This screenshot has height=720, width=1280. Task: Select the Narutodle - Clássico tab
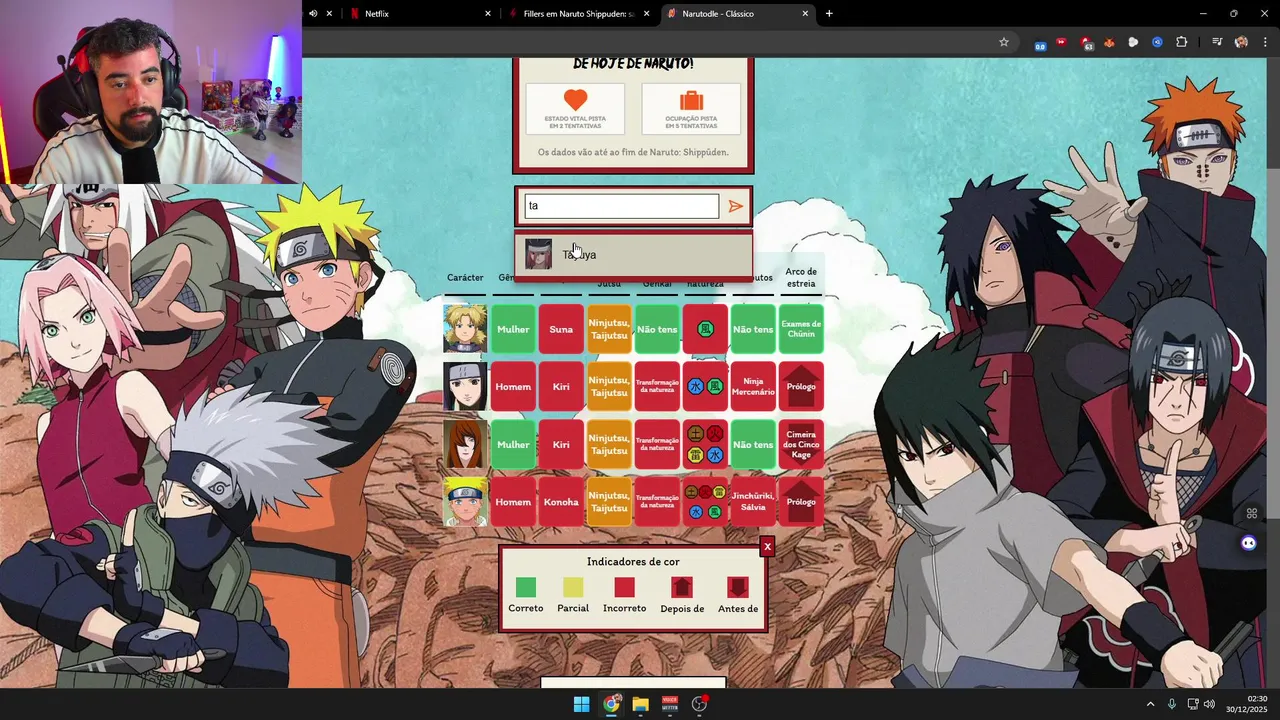point(738,14)
